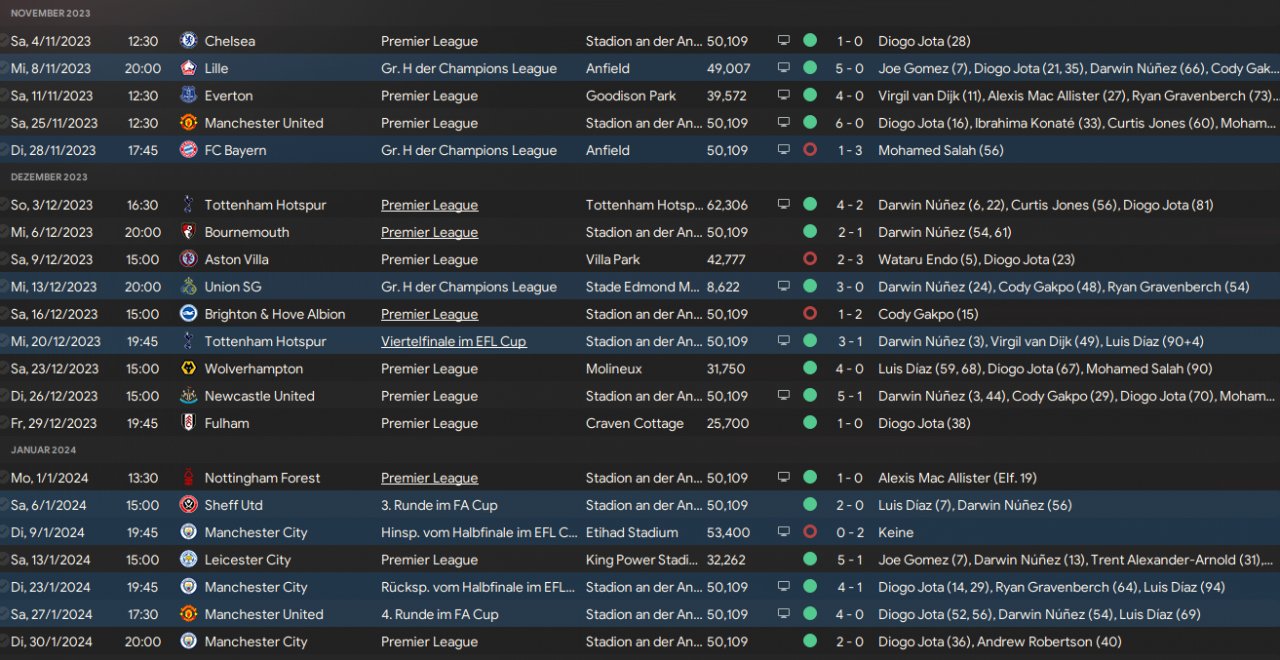This screenshot has height=660, width=1280.
Task: Open the 6 - 0 result against Manchester United
Action: pos(850,123)
